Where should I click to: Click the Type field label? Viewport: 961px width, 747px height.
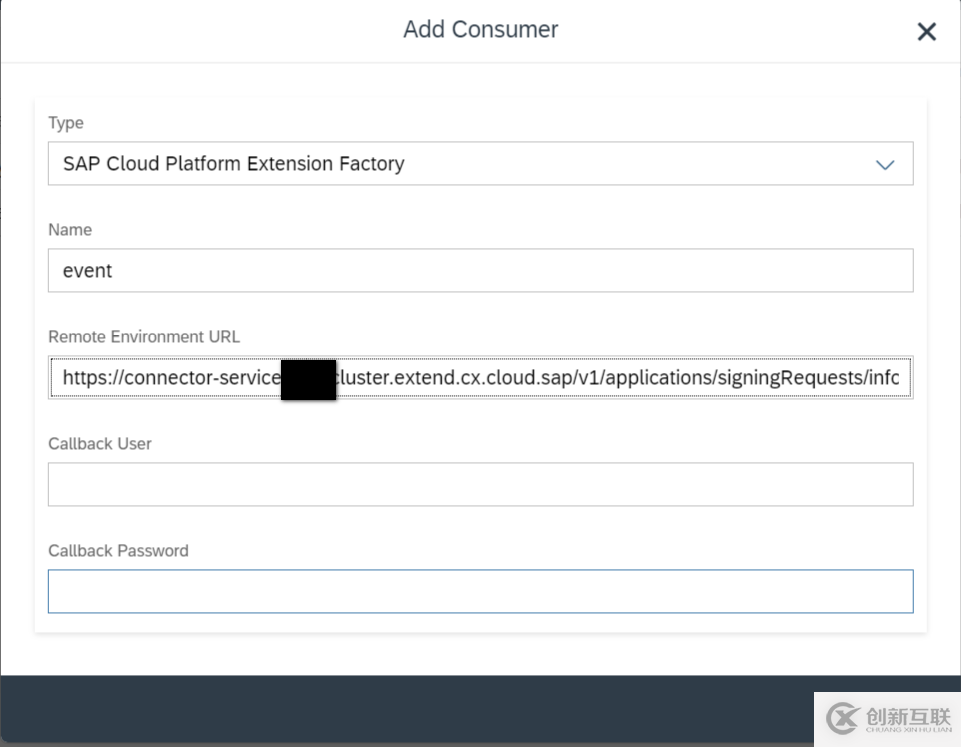(x=65, y=122)
